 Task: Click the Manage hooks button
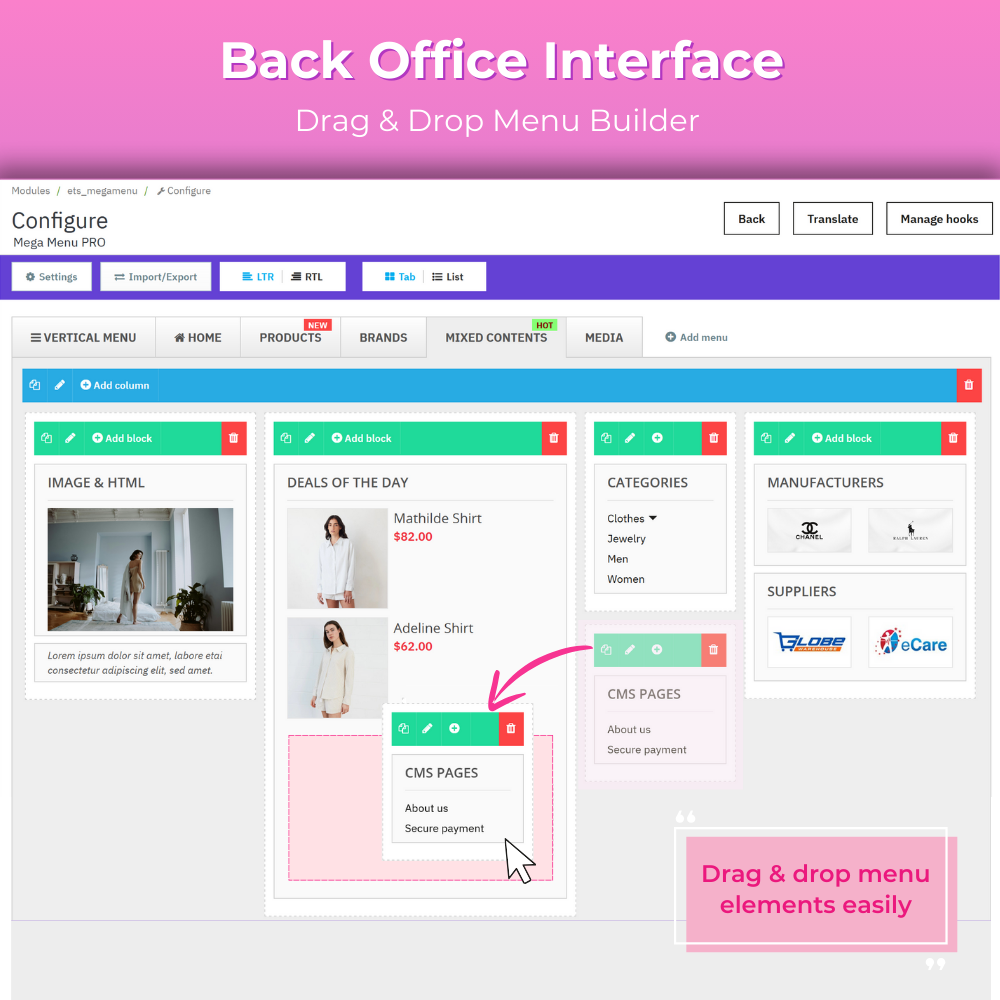pyautogui.click(x=939, y=219)
